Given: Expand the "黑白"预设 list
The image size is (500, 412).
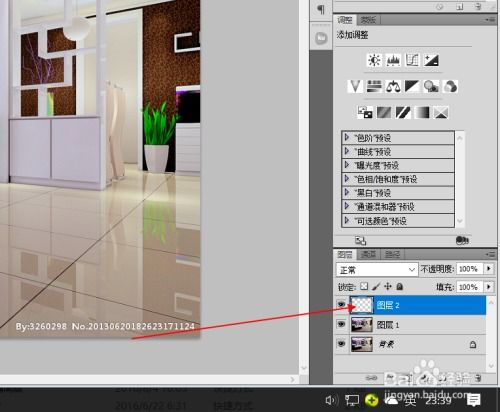Looking at the screenshot, I should 347,193.
